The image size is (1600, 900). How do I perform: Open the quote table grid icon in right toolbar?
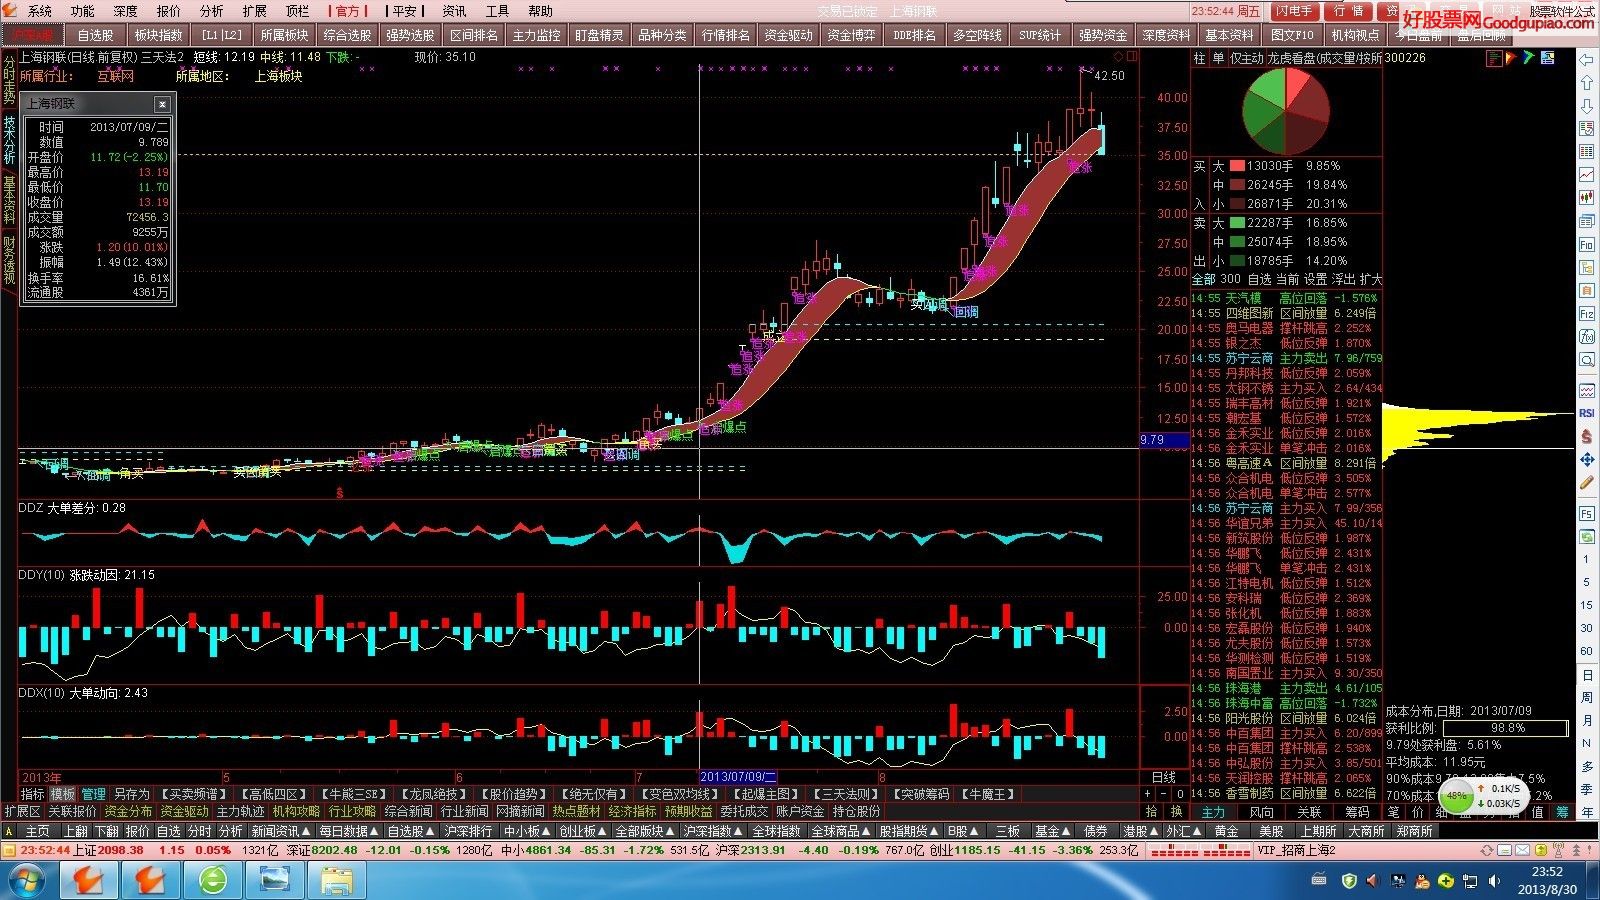point(1587,152)
